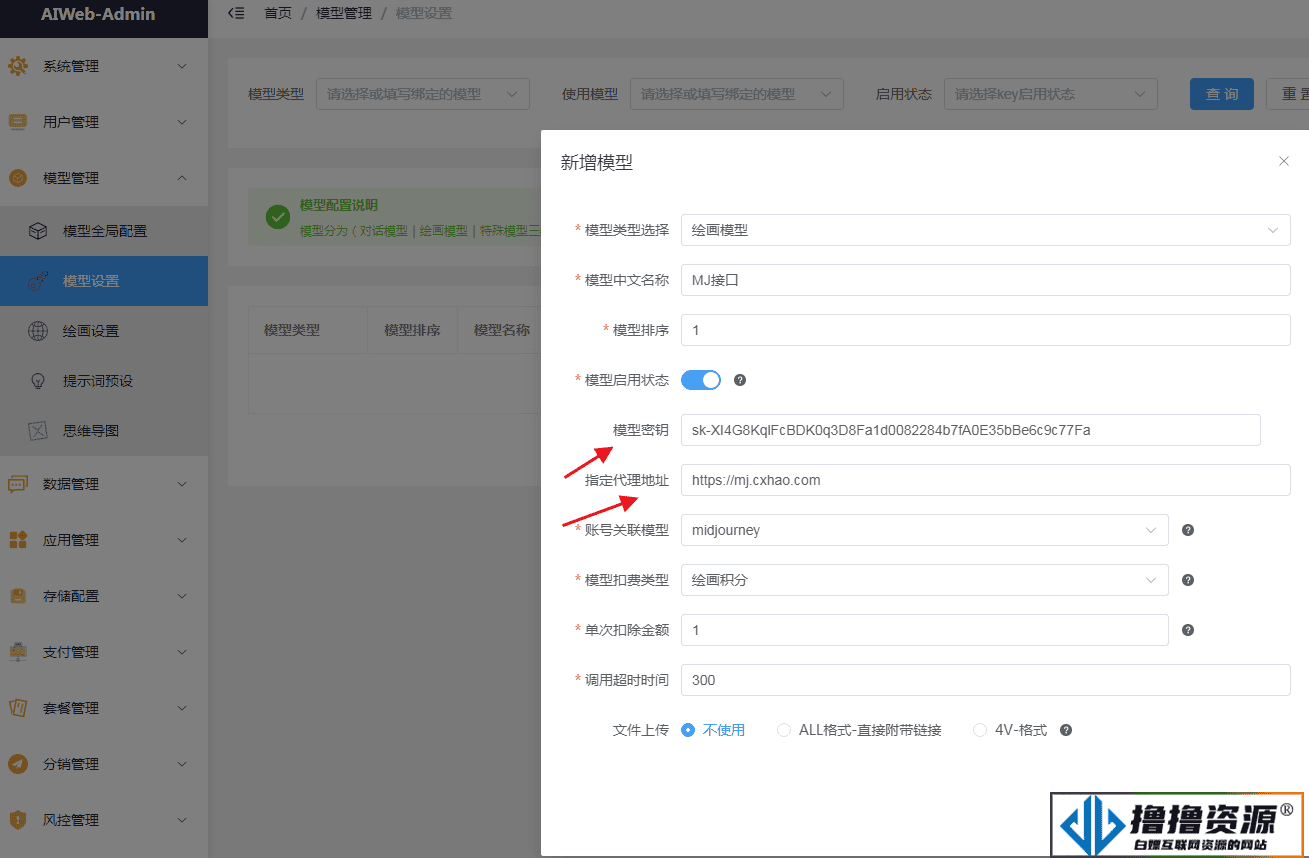Expand the 系统管理 menu chevron
This screenshot has height=858, width=1309.
(182, 66)
